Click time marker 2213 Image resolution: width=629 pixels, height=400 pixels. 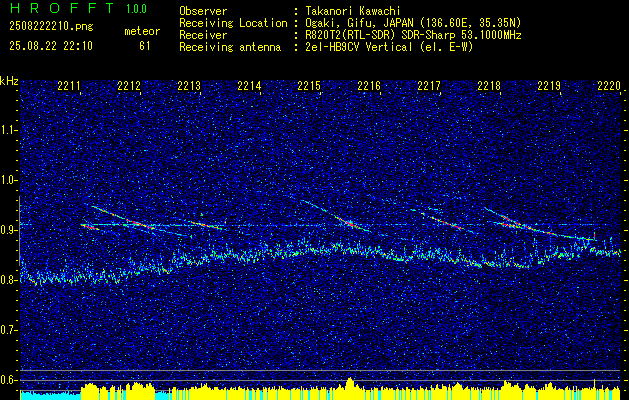(x=189, y=86)
